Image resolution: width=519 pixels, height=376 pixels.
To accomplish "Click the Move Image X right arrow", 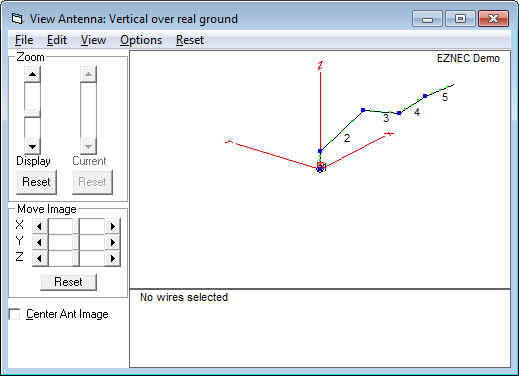I will (113, 226).
